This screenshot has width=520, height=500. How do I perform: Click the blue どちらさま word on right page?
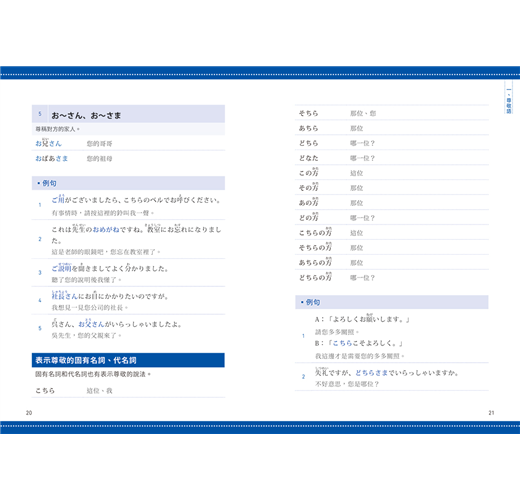372,373
